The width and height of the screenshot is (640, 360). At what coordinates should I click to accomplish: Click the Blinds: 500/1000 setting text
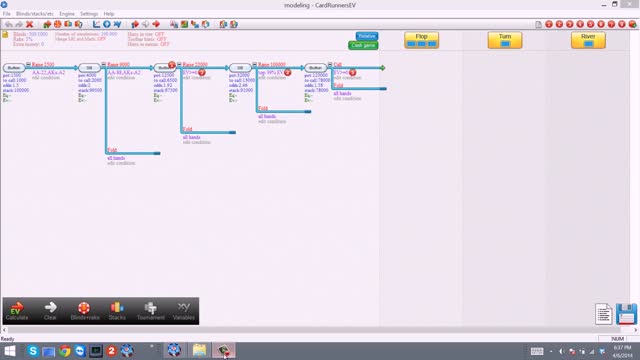pyautogui.click(x=30, y=34)
